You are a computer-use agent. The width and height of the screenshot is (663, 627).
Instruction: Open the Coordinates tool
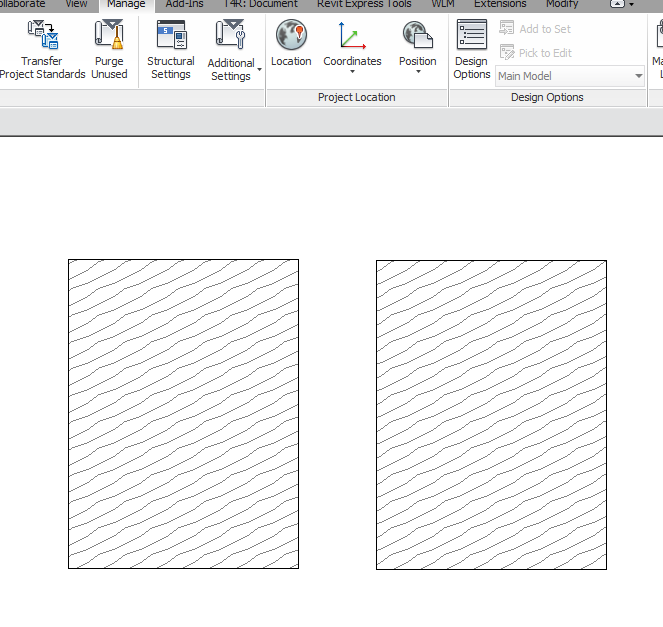pyautogui.click(x=352, y=47)
